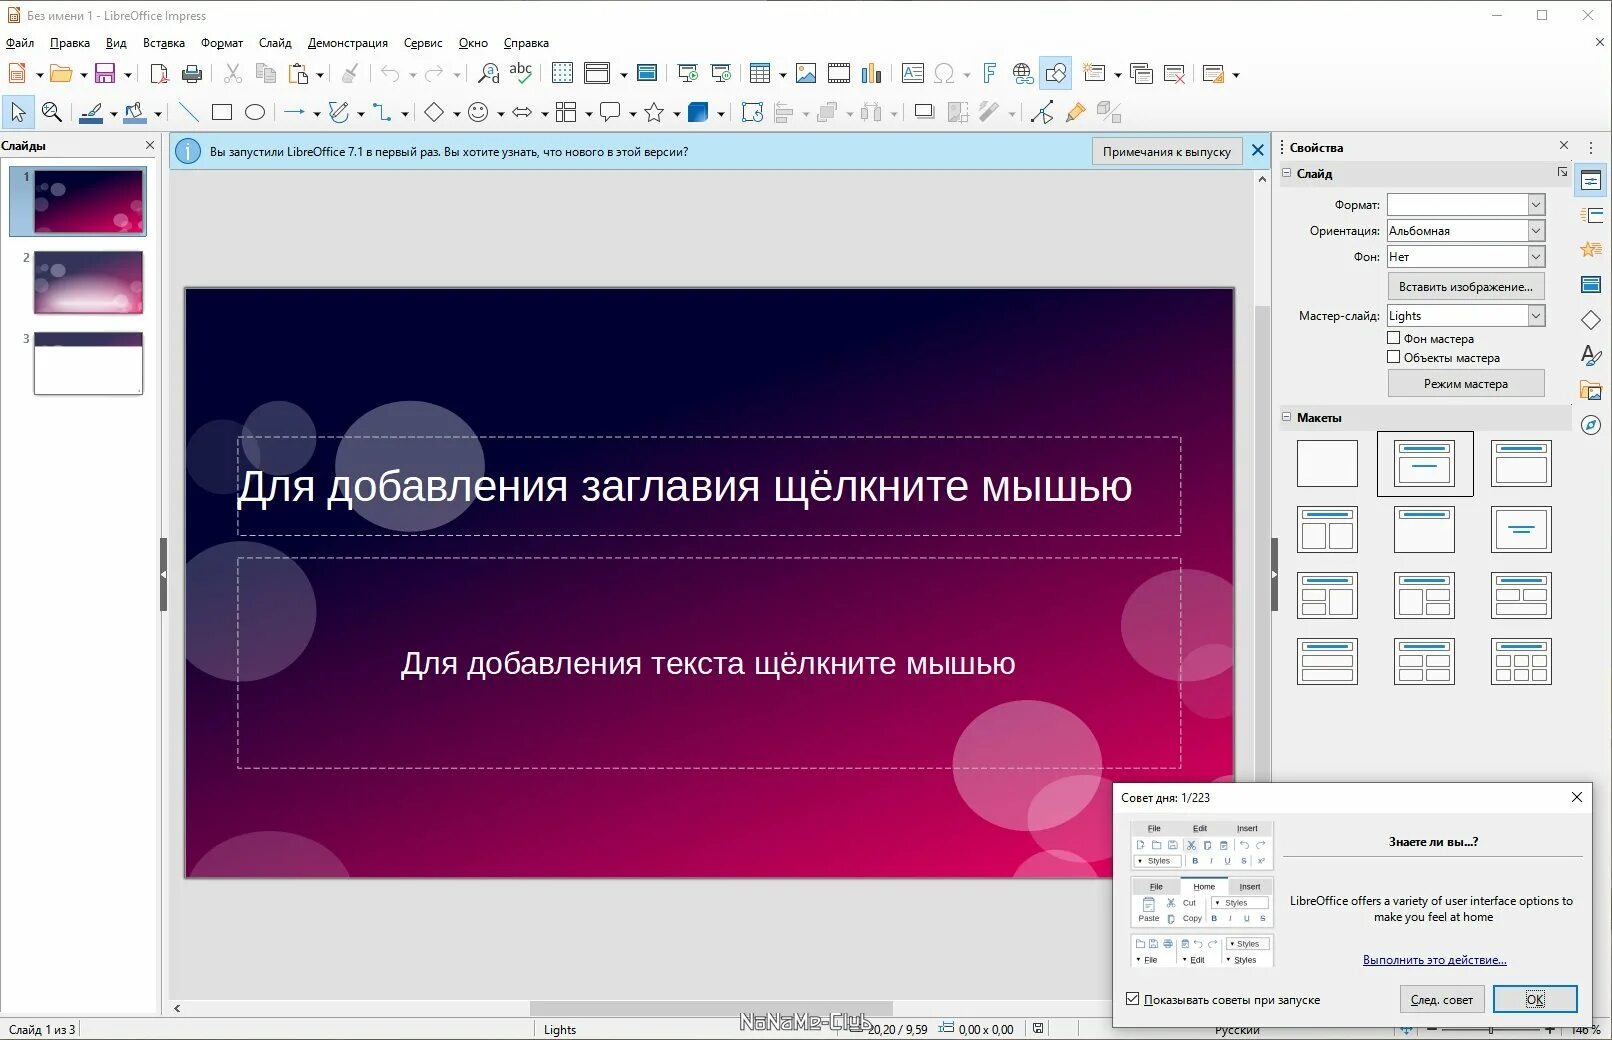Follow the Выполнить это действие link

(x=1434, y=960)
